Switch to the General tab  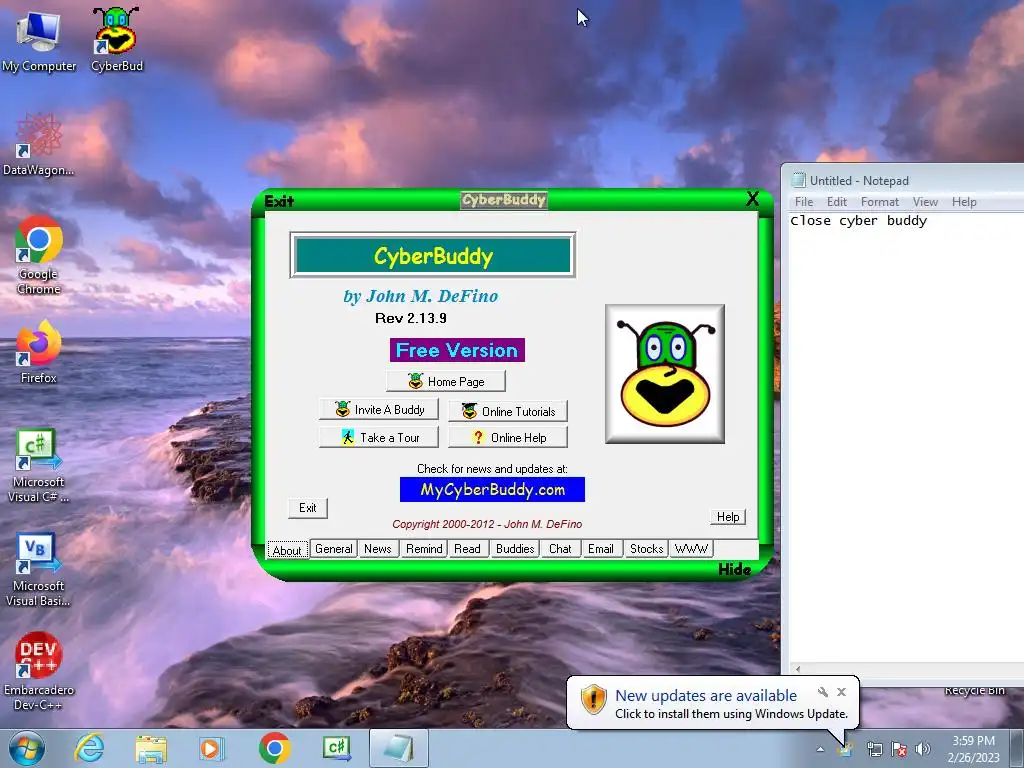point(334,549)
